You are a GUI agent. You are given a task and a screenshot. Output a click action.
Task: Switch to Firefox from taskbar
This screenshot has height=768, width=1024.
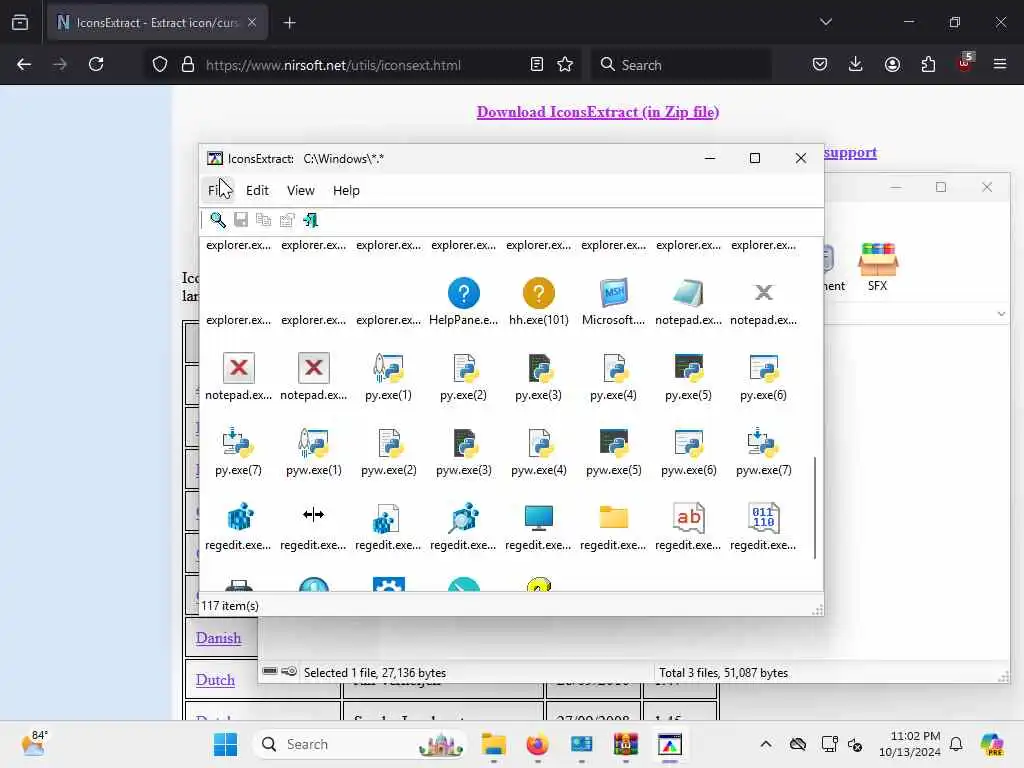[x=537, y=744]
